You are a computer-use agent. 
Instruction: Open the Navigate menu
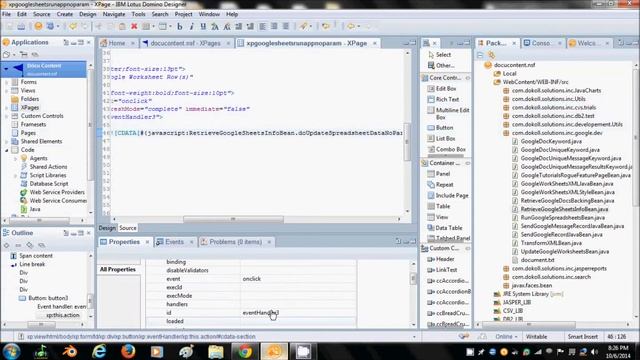point(114,14)
